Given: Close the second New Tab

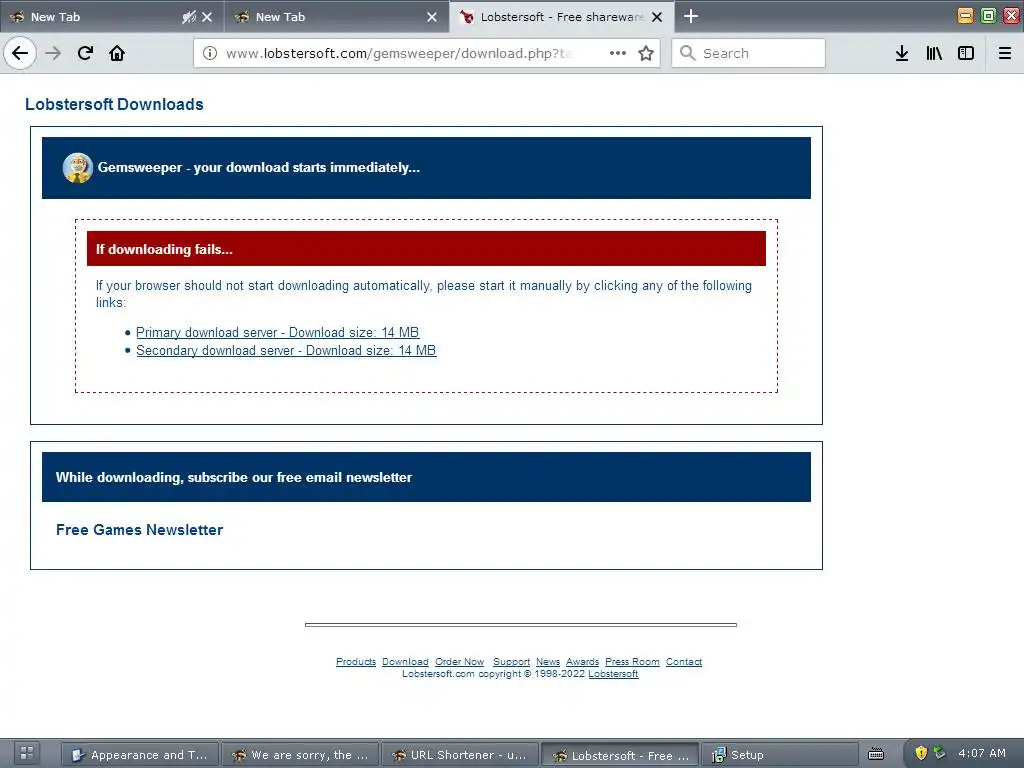Looking at the screenshot, I should (x=432, y=17).
